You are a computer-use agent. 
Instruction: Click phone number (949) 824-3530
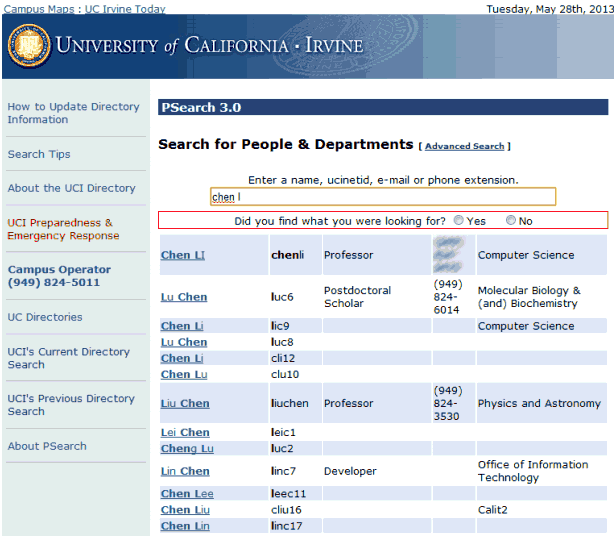click(x=448, y=403)
